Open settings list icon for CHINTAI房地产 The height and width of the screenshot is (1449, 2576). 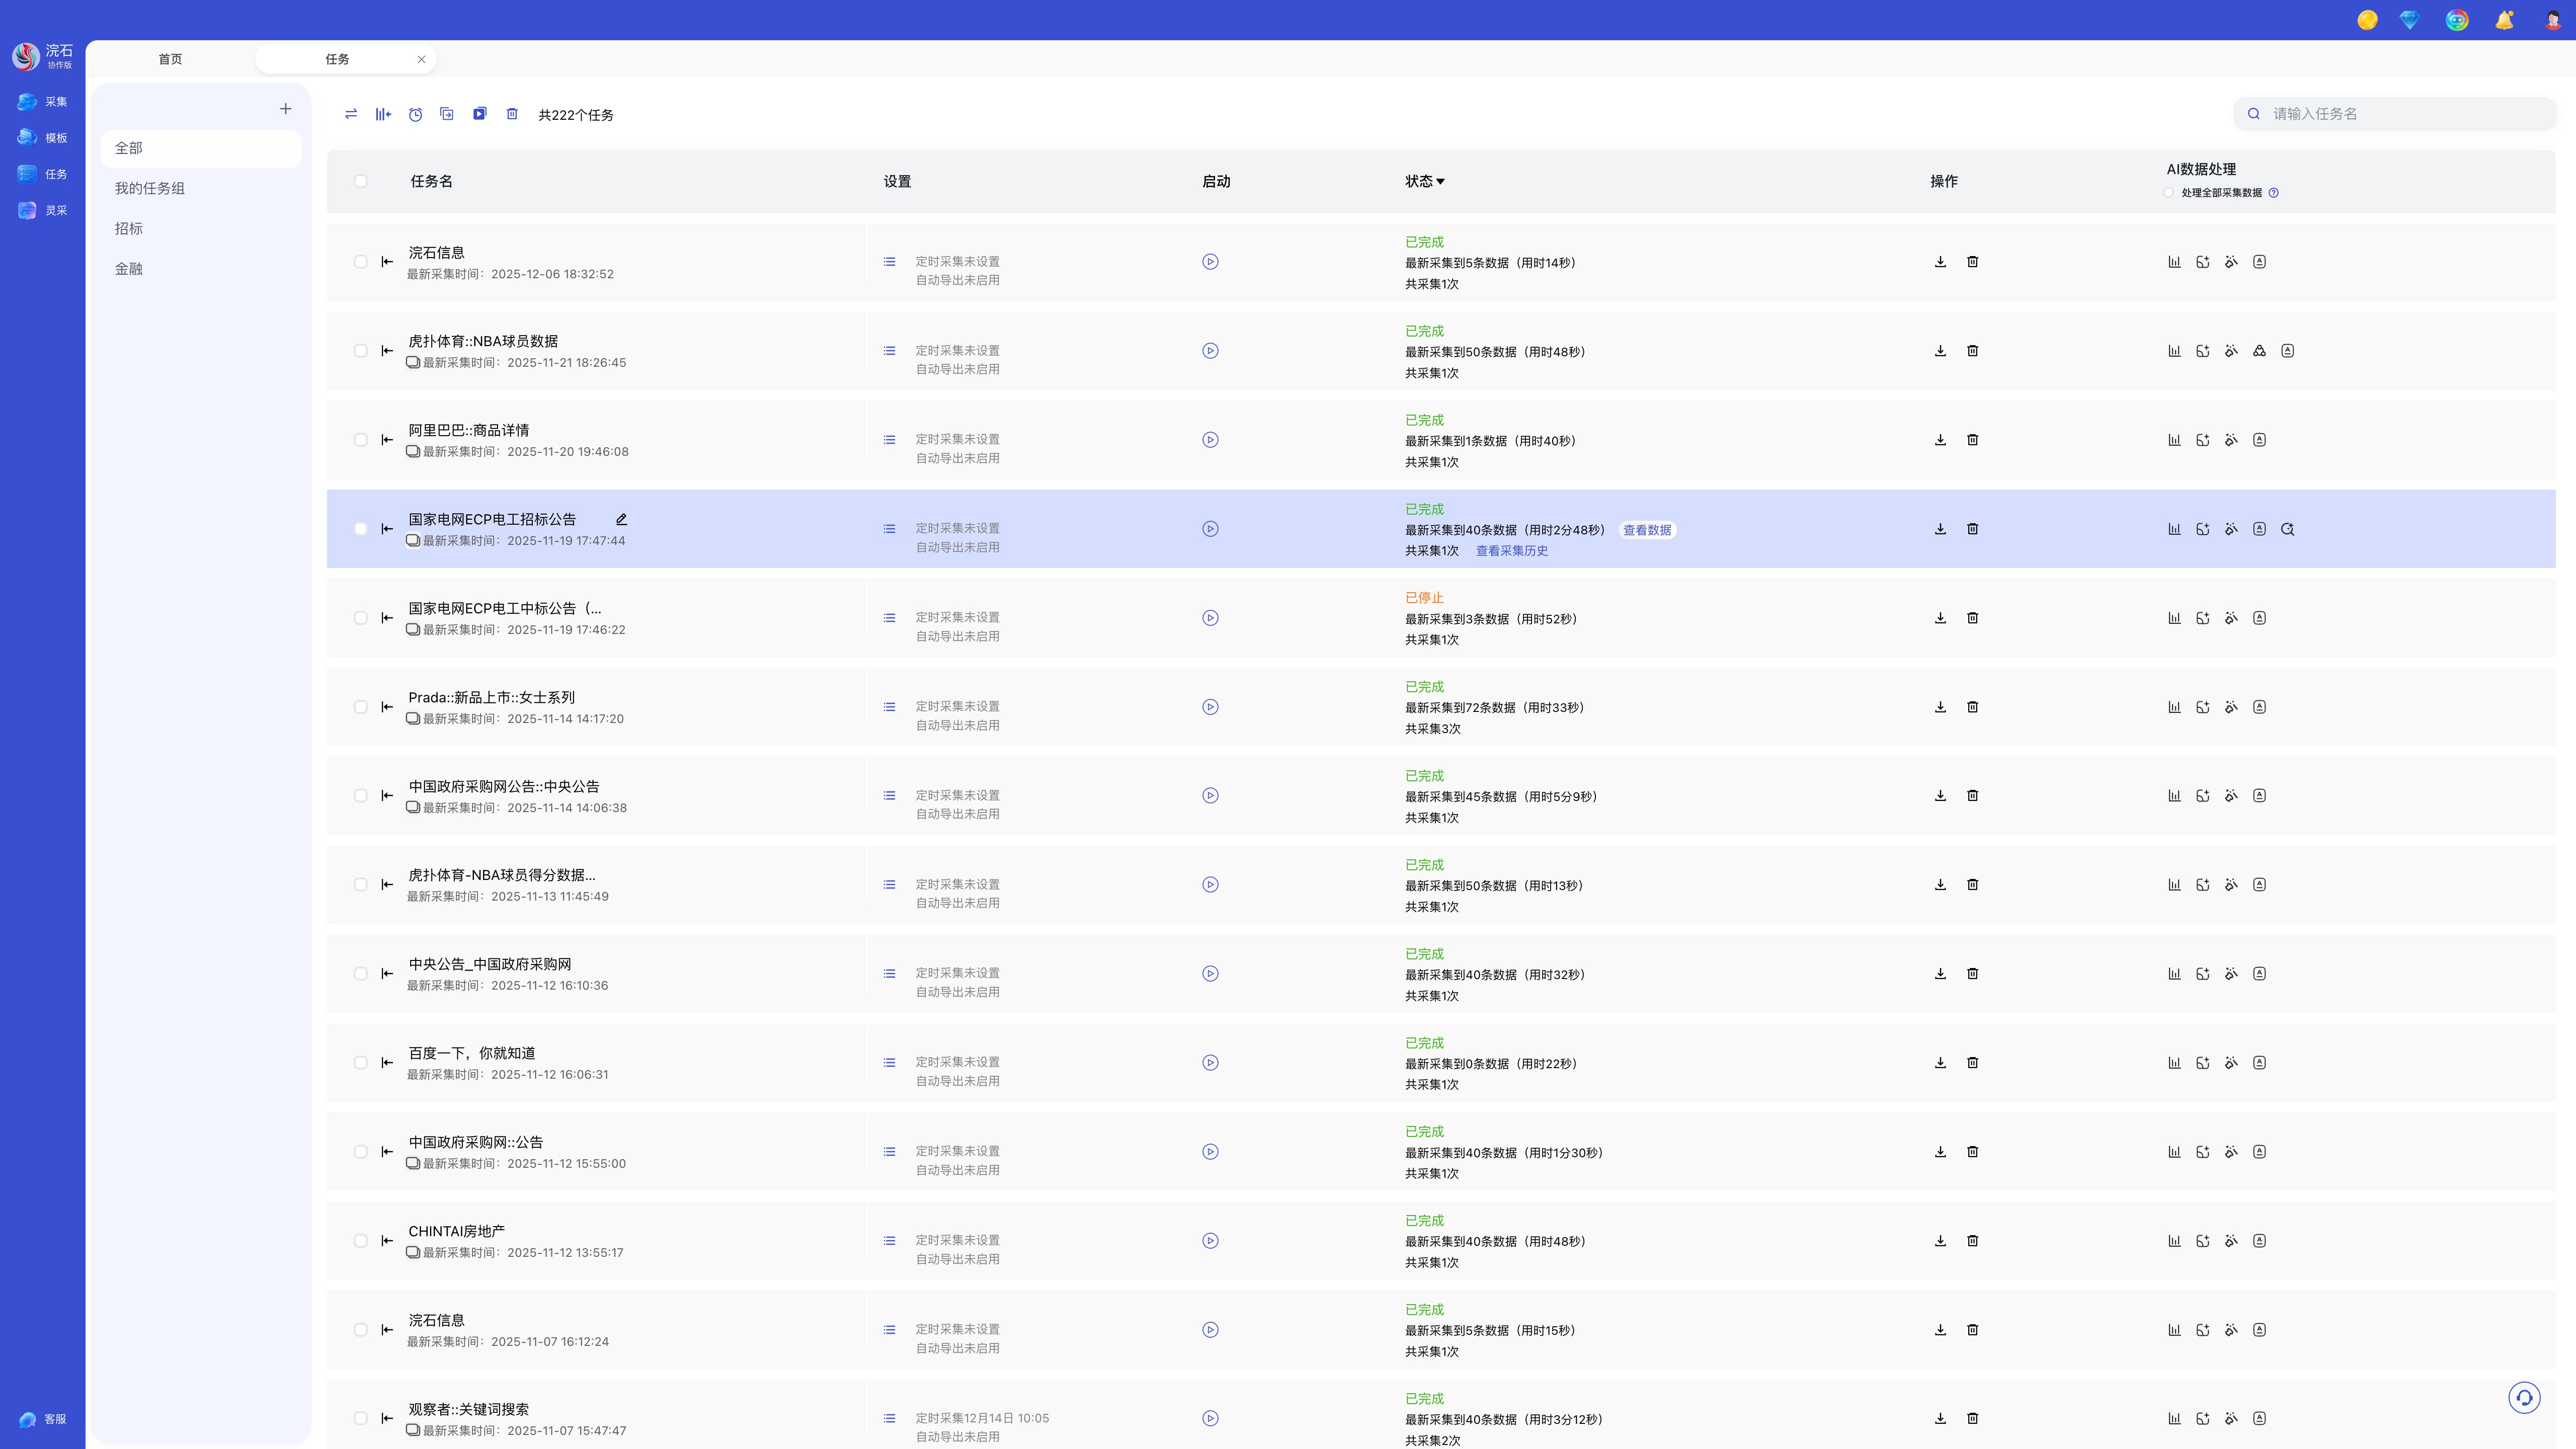tap(889, 1241)
